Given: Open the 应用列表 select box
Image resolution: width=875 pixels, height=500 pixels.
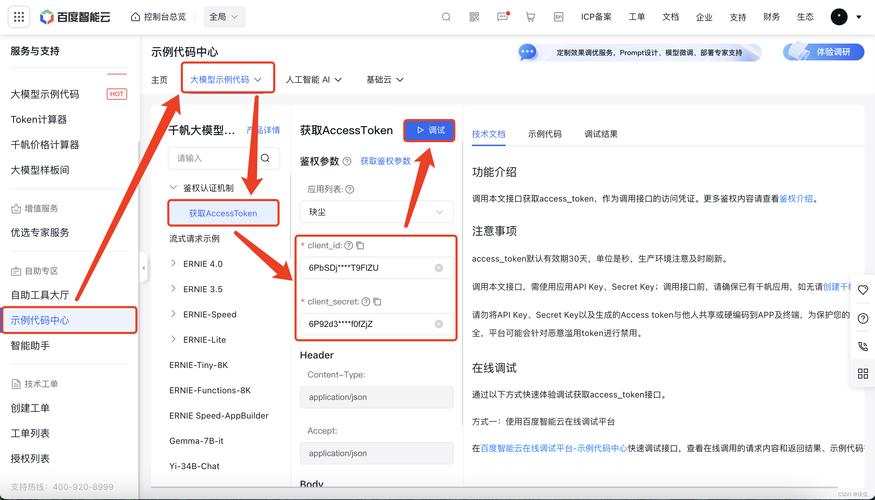Looking at the screenshot, I should [377, 212].
